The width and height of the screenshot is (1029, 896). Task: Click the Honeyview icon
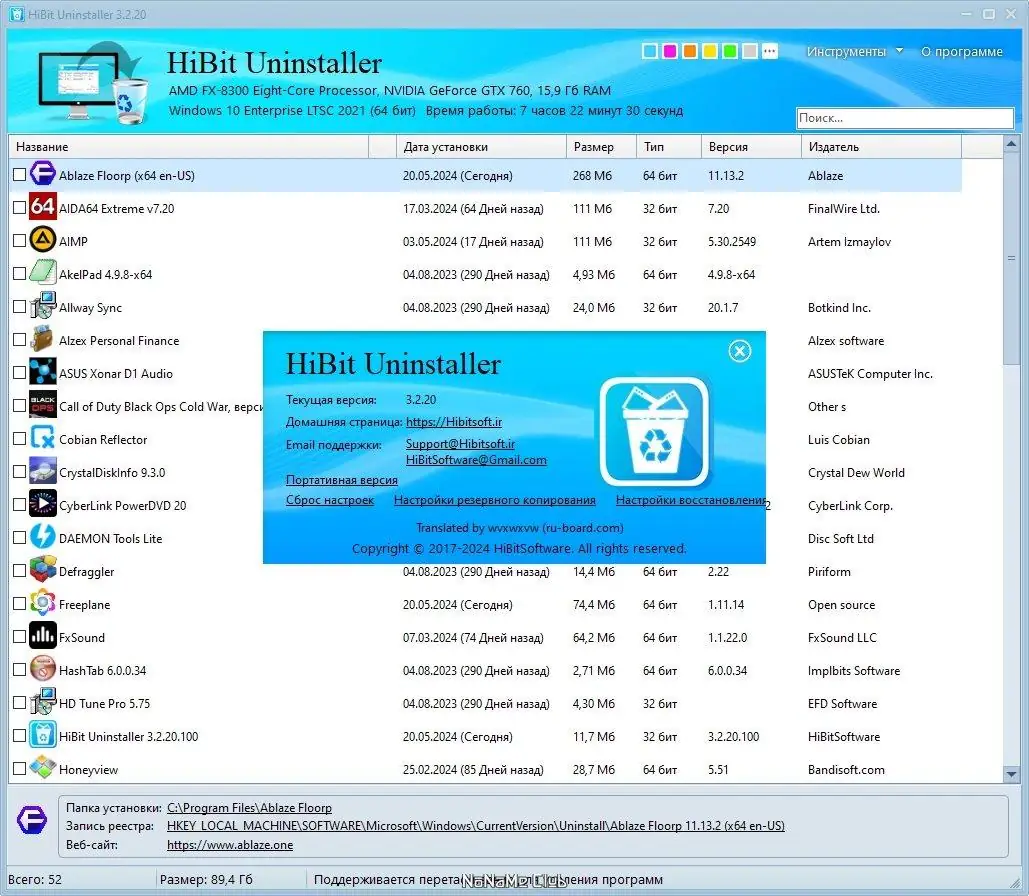tap(43, 768)
